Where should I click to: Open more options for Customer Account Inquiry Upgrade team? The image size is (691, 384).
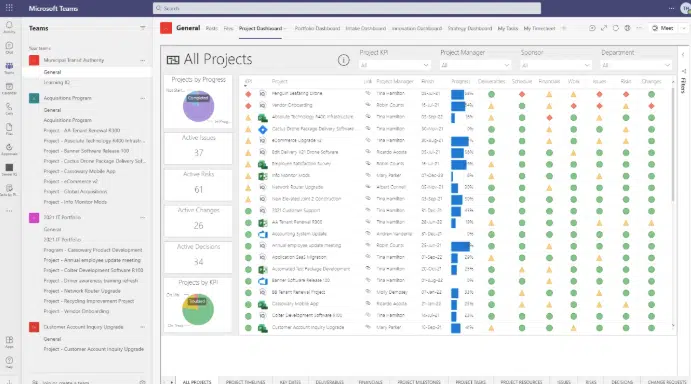(142, 327)
